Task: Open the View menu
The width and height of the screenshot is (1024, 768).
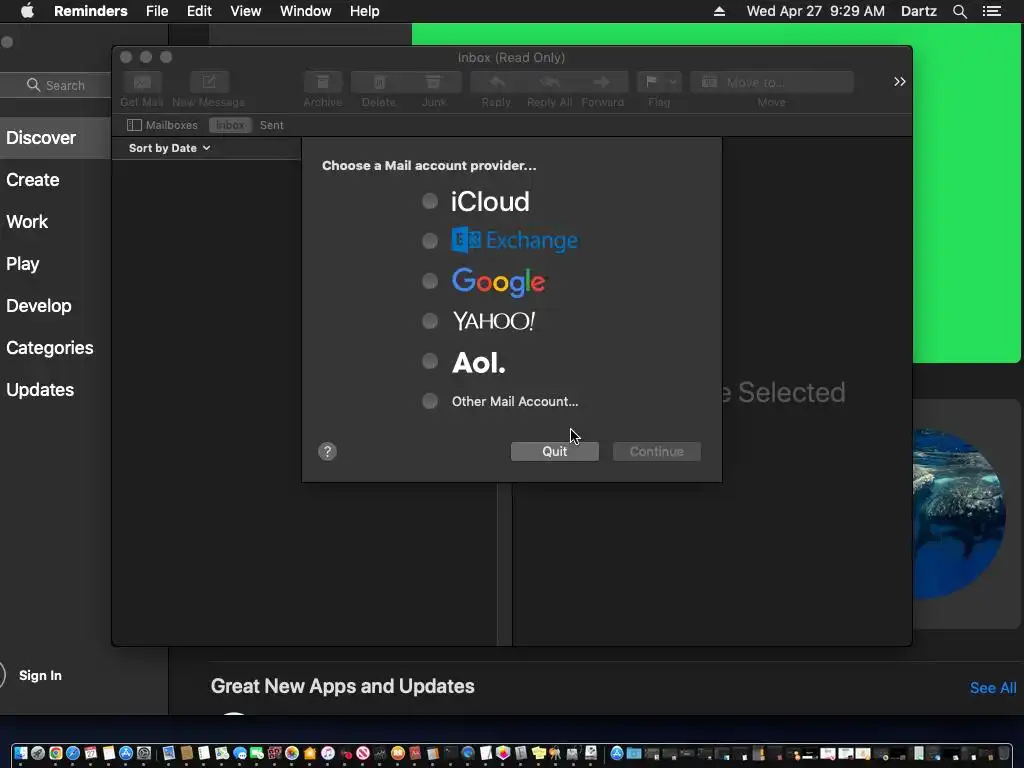Action: coord(246,11)
